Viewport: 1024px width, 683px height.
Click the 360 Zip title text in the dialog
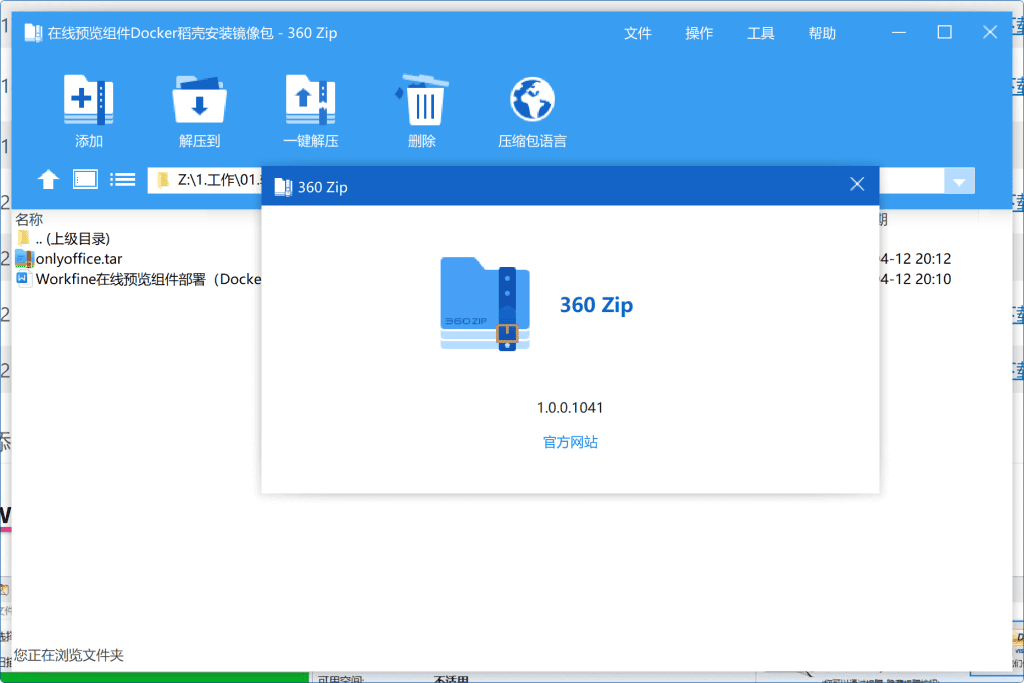(x=323, y=187)
